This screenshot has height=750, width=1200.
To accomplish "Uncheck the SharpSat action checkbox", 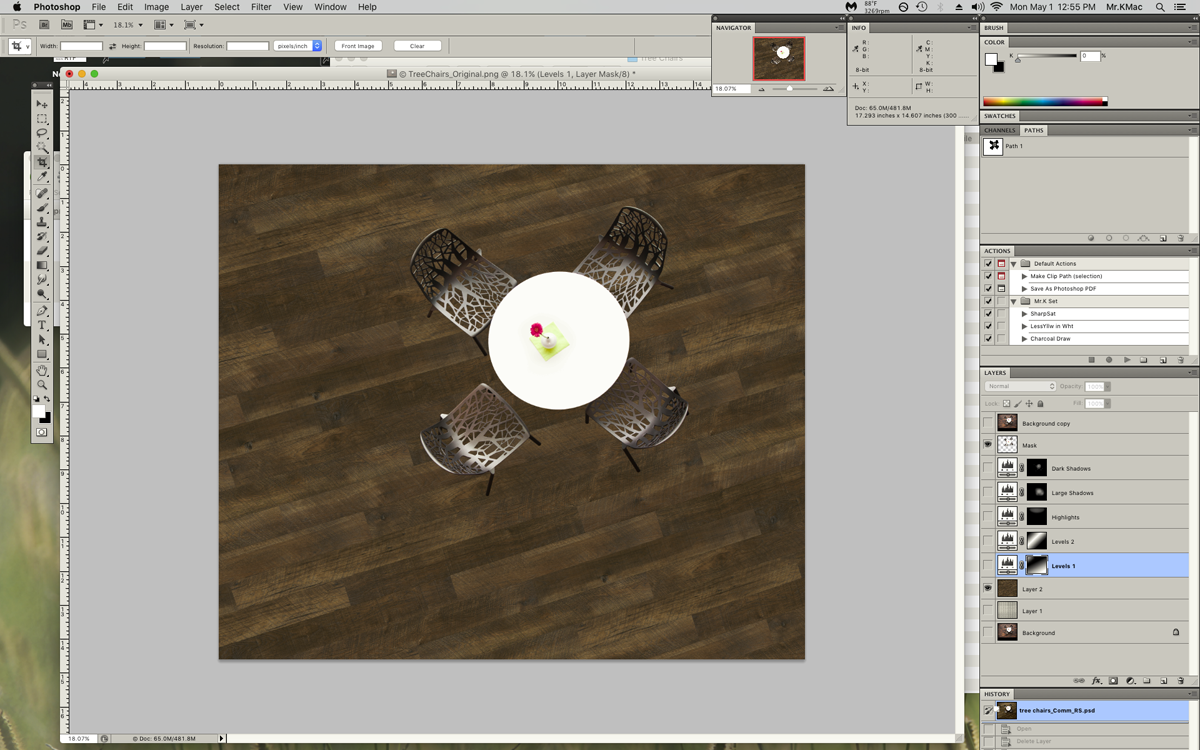I will 988,314.
